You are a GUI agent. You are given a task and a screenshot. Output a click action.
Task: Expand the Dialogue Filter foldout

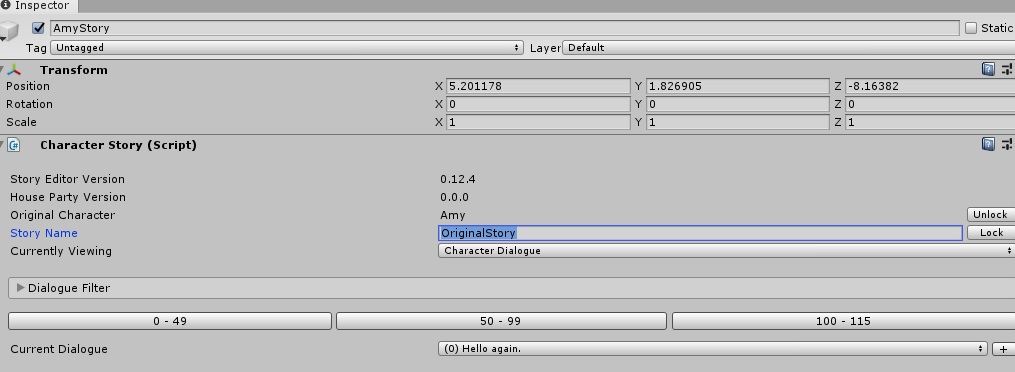[x=21, y=288]
